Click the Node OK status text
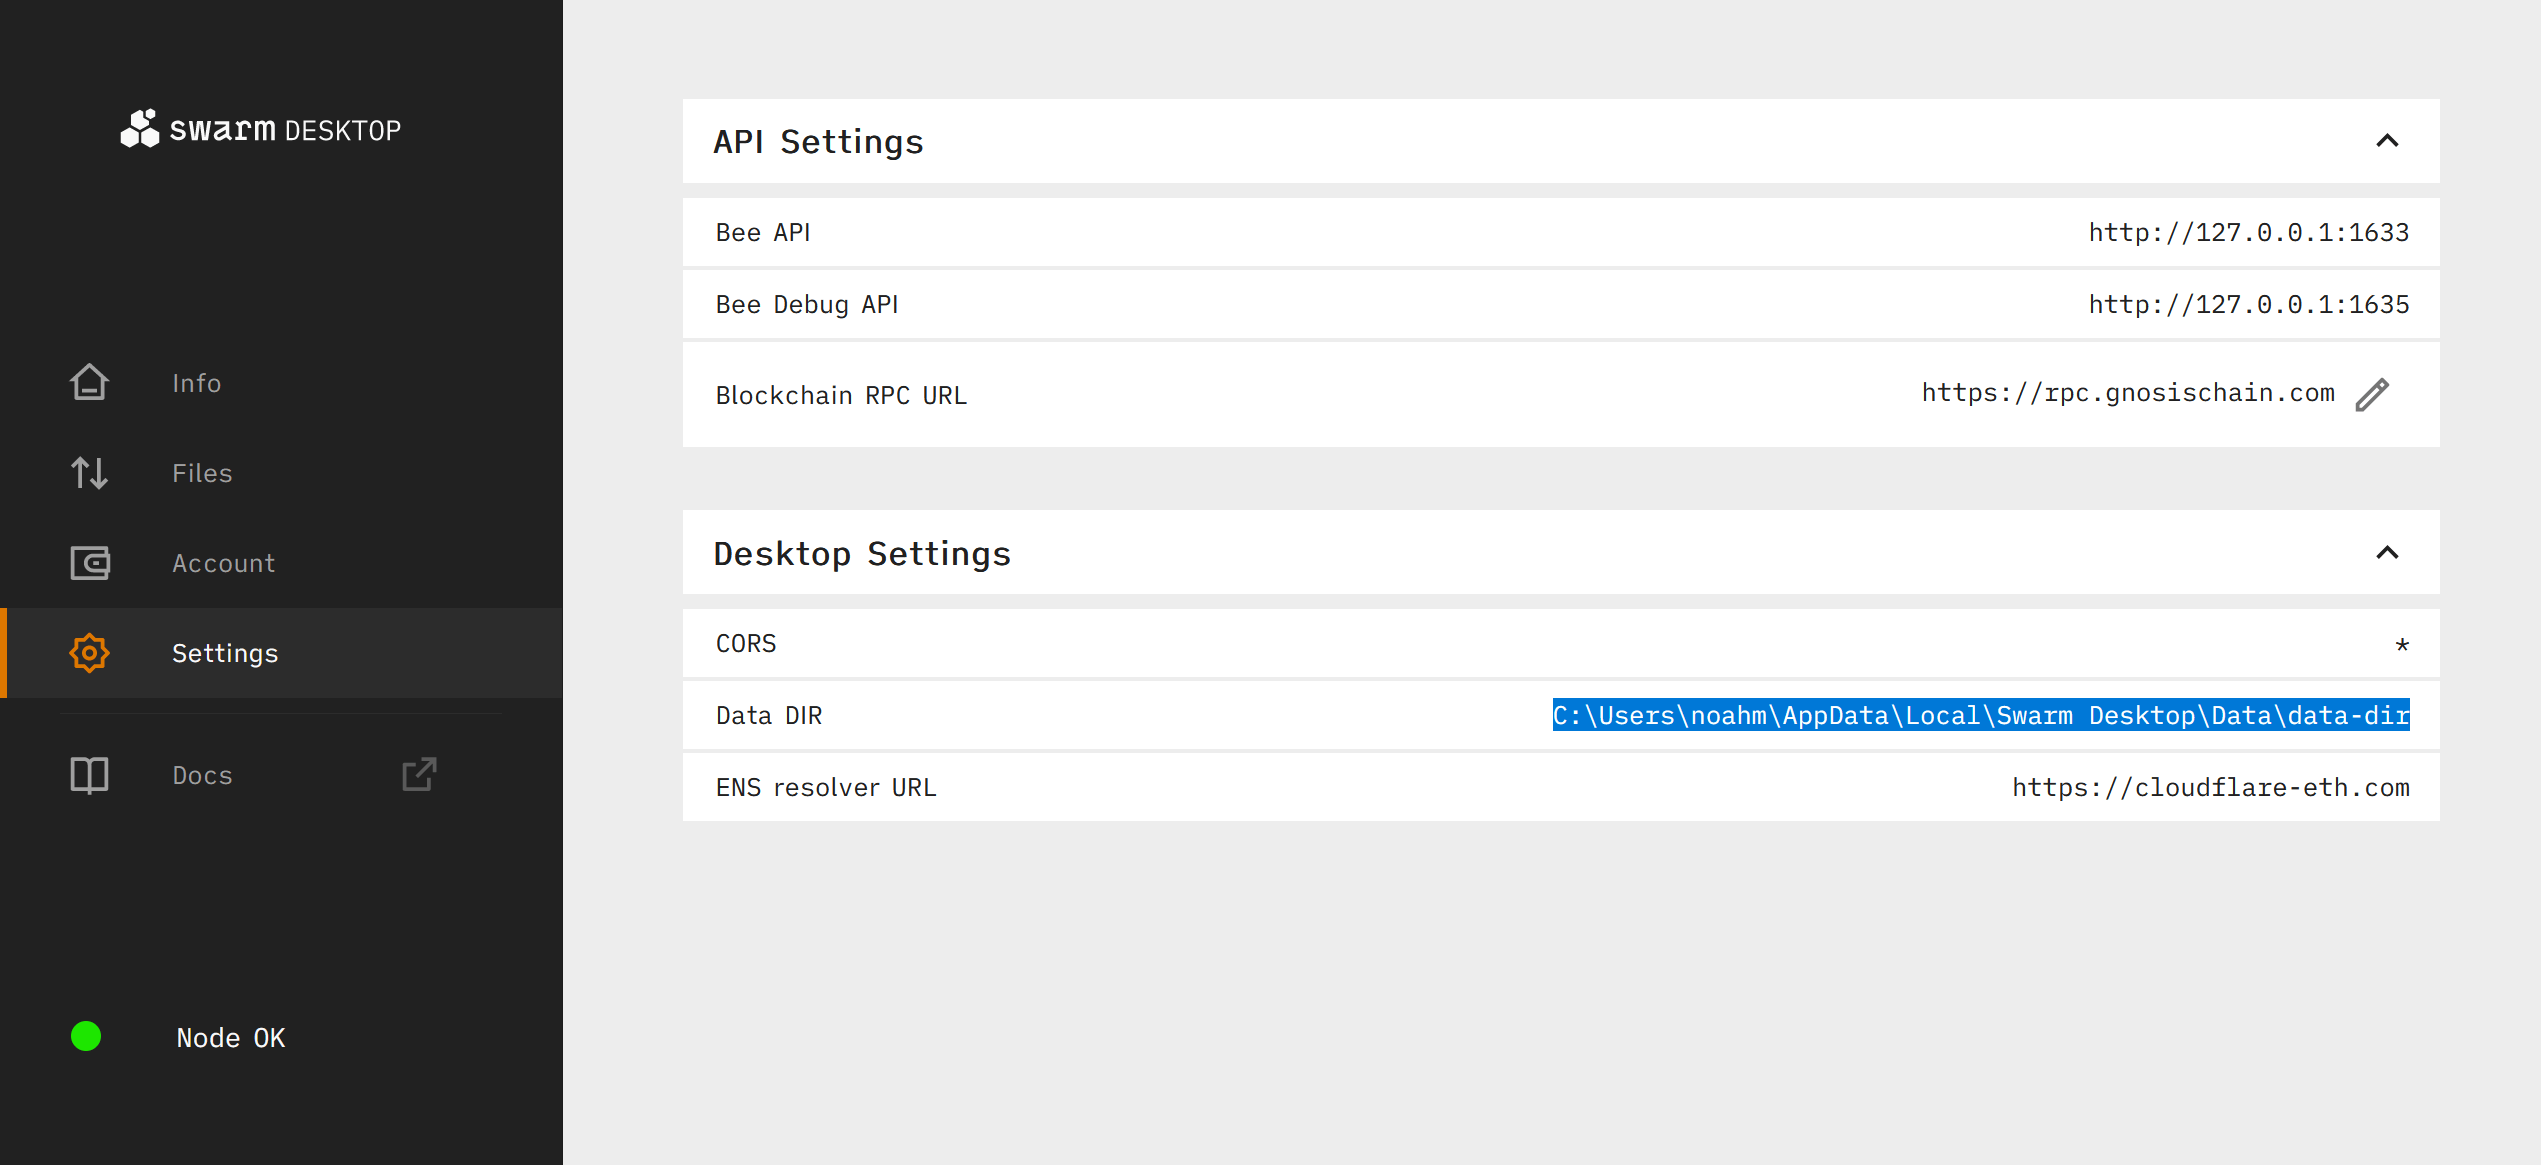This screenshot has width=2541, height=1165. 231,1038
